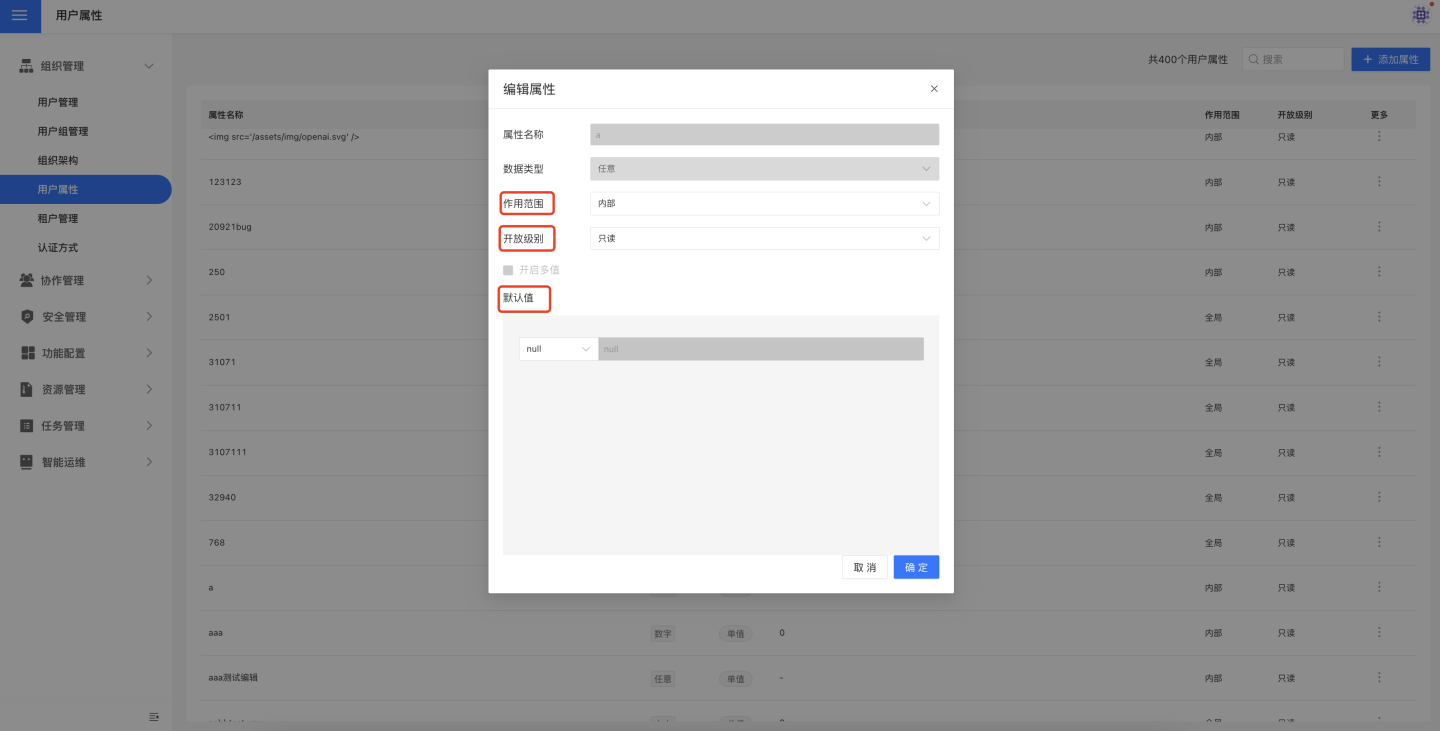Viewport: 1440px width, 731px height.
Task: Click the 确定 button in the dialog
Action: point(916,568)
